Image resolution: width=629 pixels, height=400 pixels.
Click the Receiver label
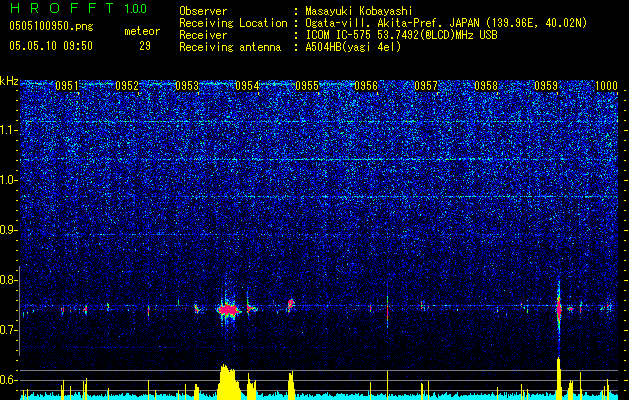[203, 35]
